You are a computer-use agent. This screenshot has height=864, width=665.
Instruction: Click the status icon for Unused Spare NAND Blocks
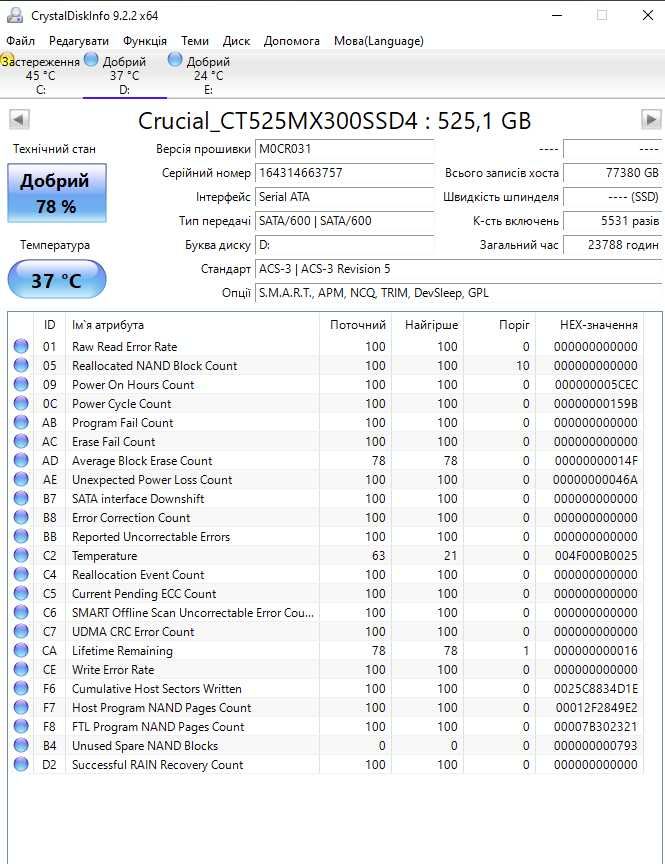click(21, 746)
